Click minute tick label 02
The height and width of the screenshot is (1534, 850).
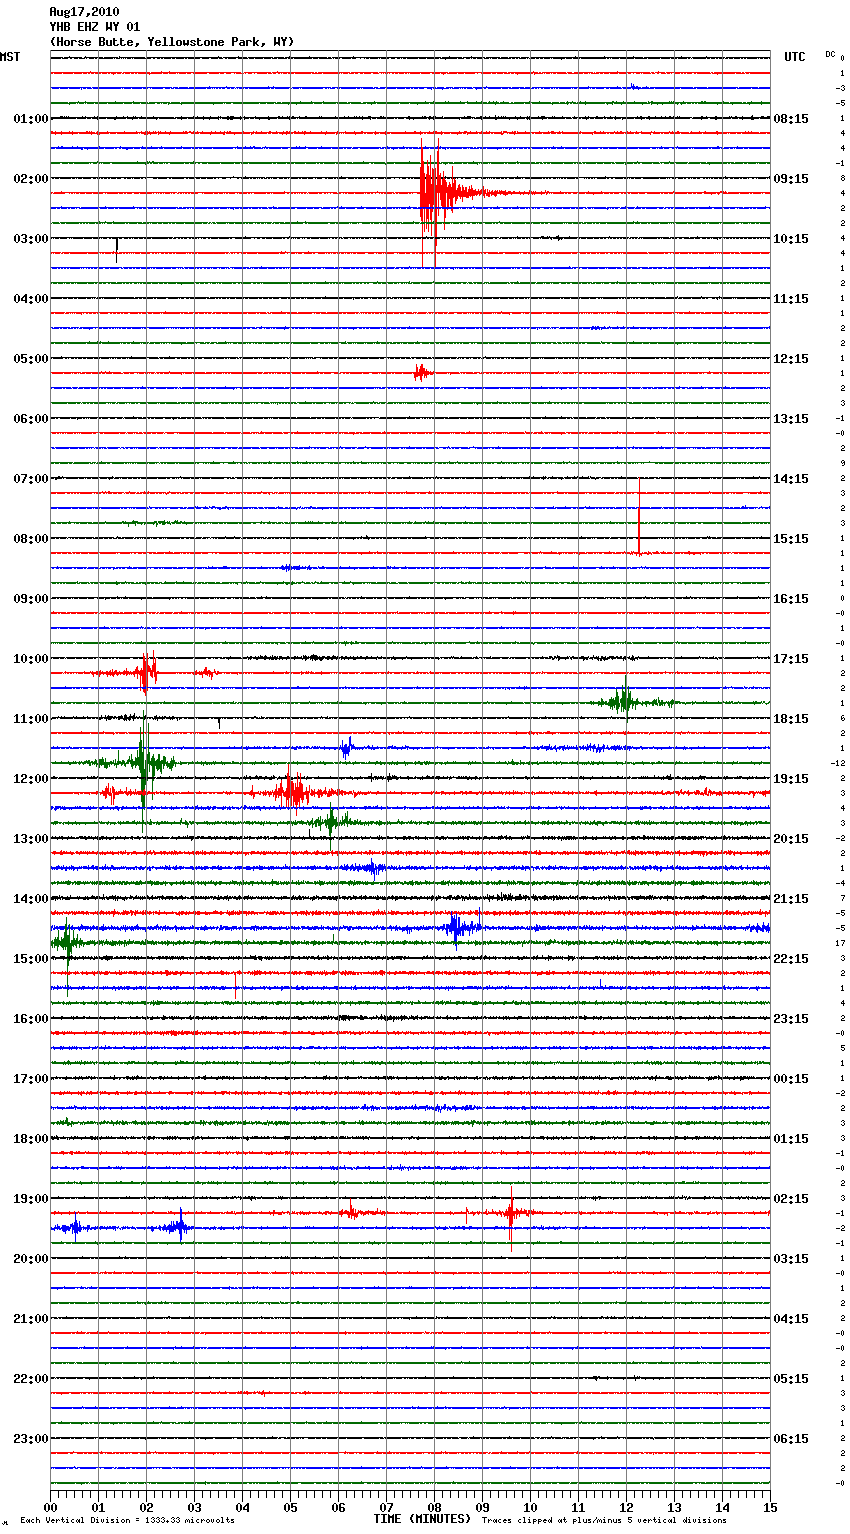pyautogui.click(x=146, y=1507)
